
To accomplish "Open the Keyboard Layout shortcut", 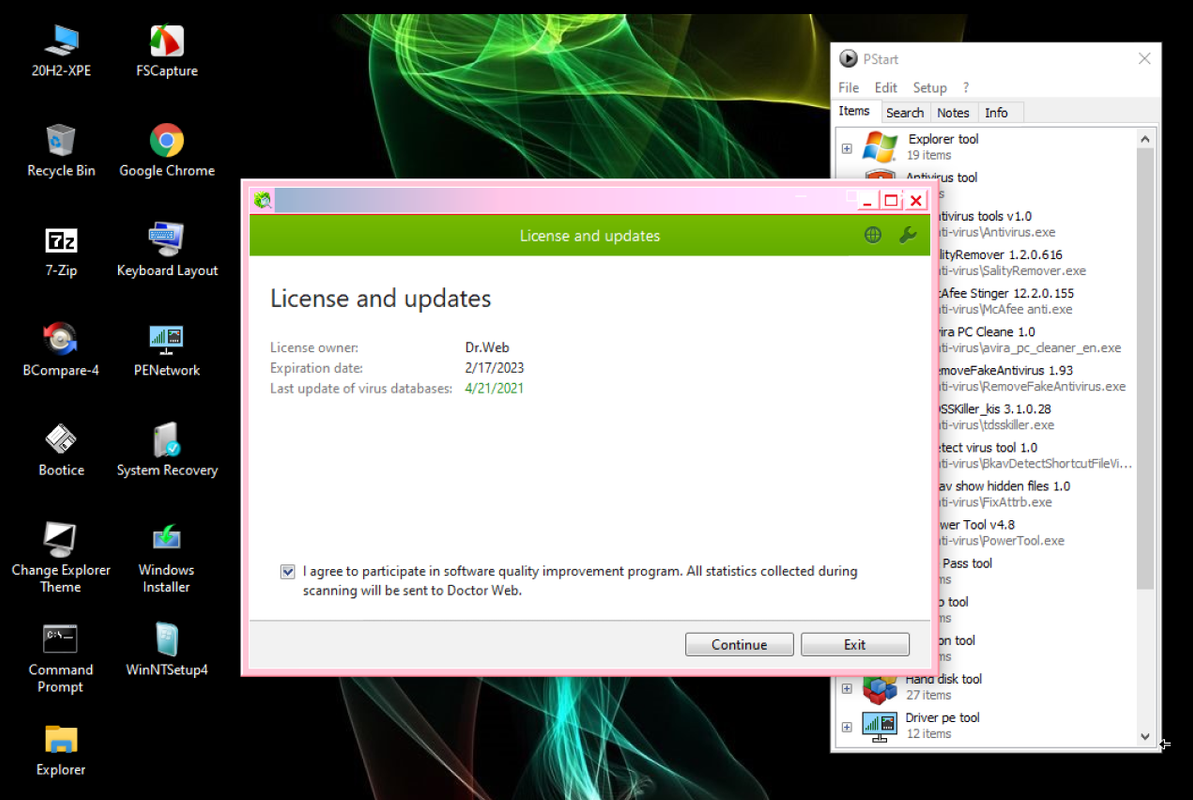I will pyautogui.click(x=167, y=251).
